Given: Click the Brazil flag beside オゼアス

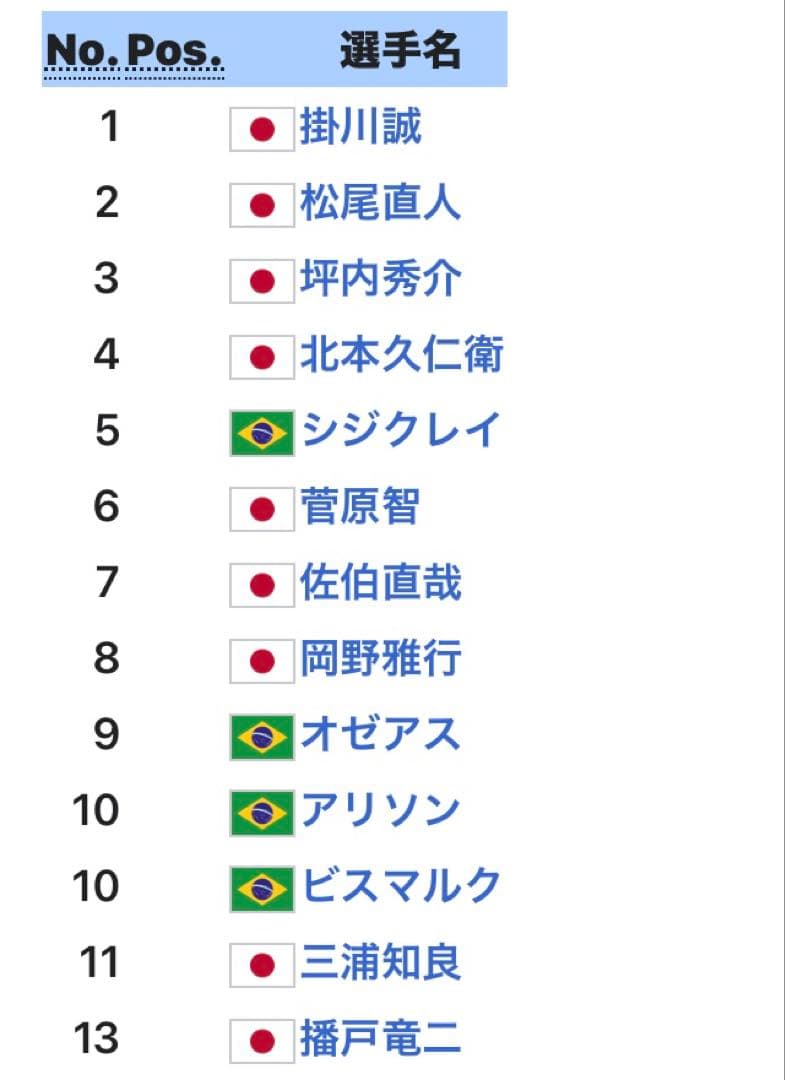Looking at the screenshot, I should (x=262, y=737).
